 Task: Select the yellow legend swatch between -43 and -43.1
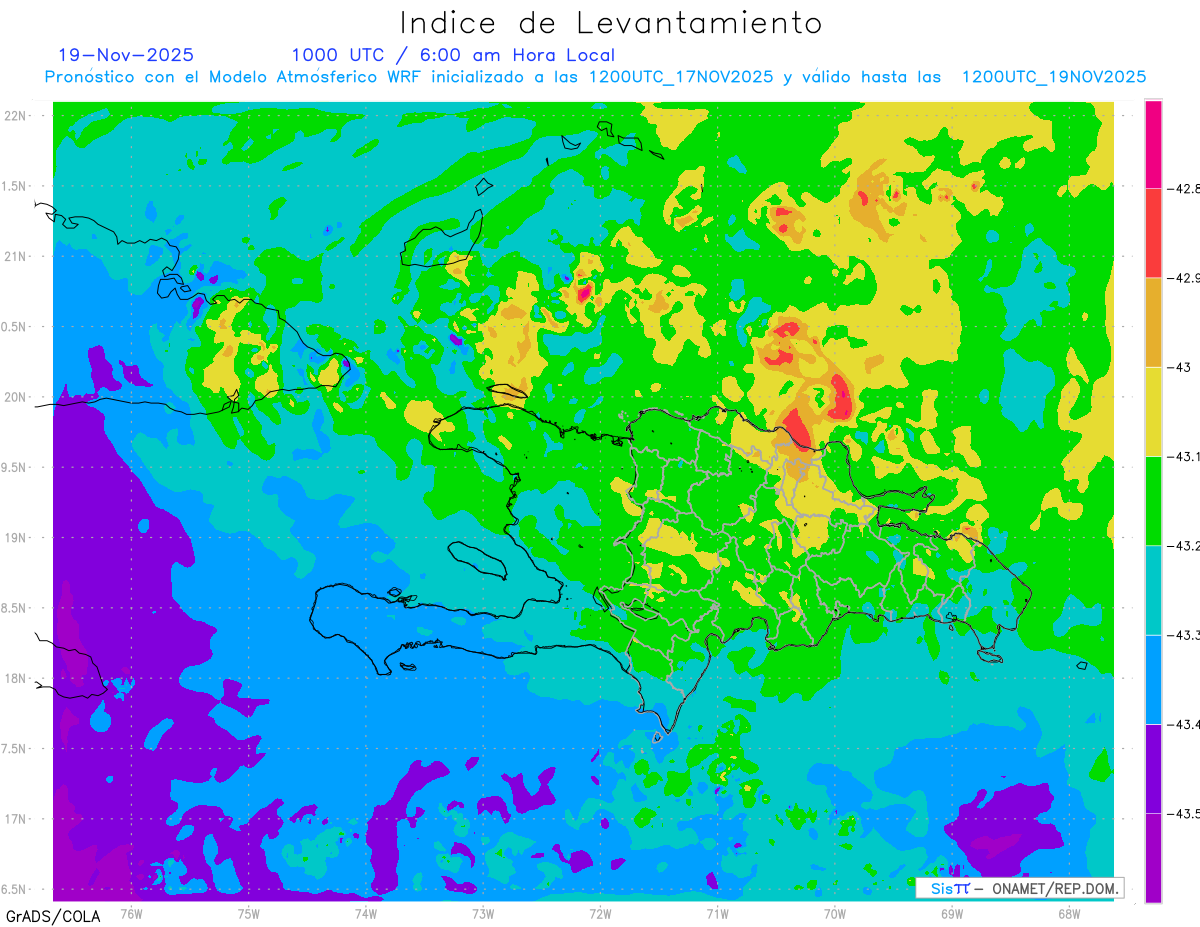pos(1153,411)
